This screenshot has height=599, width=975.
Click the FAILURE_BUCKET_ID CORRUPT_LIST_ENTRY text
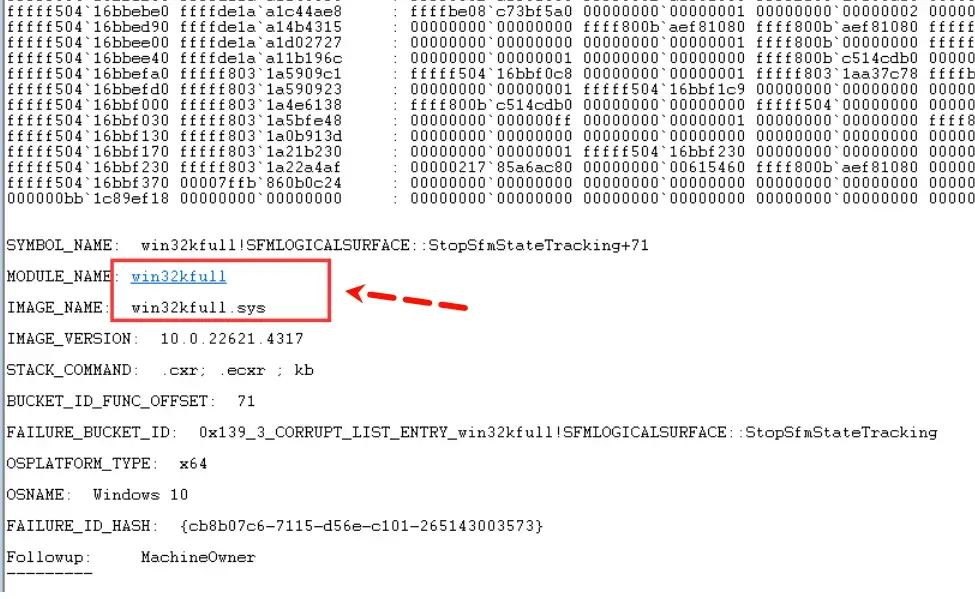(568, 432)
